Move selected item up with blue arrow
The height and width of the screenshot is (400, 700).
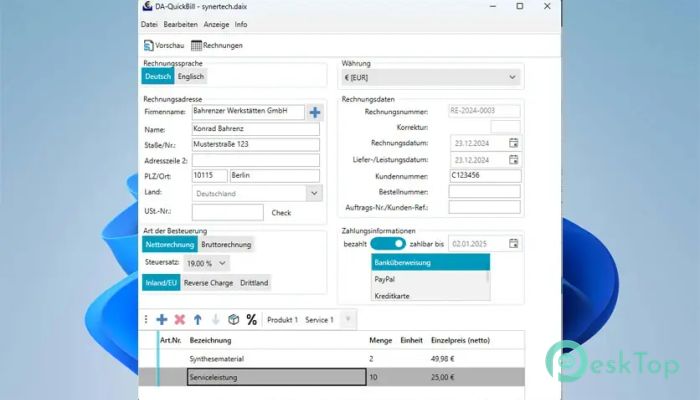coord(197,319)
